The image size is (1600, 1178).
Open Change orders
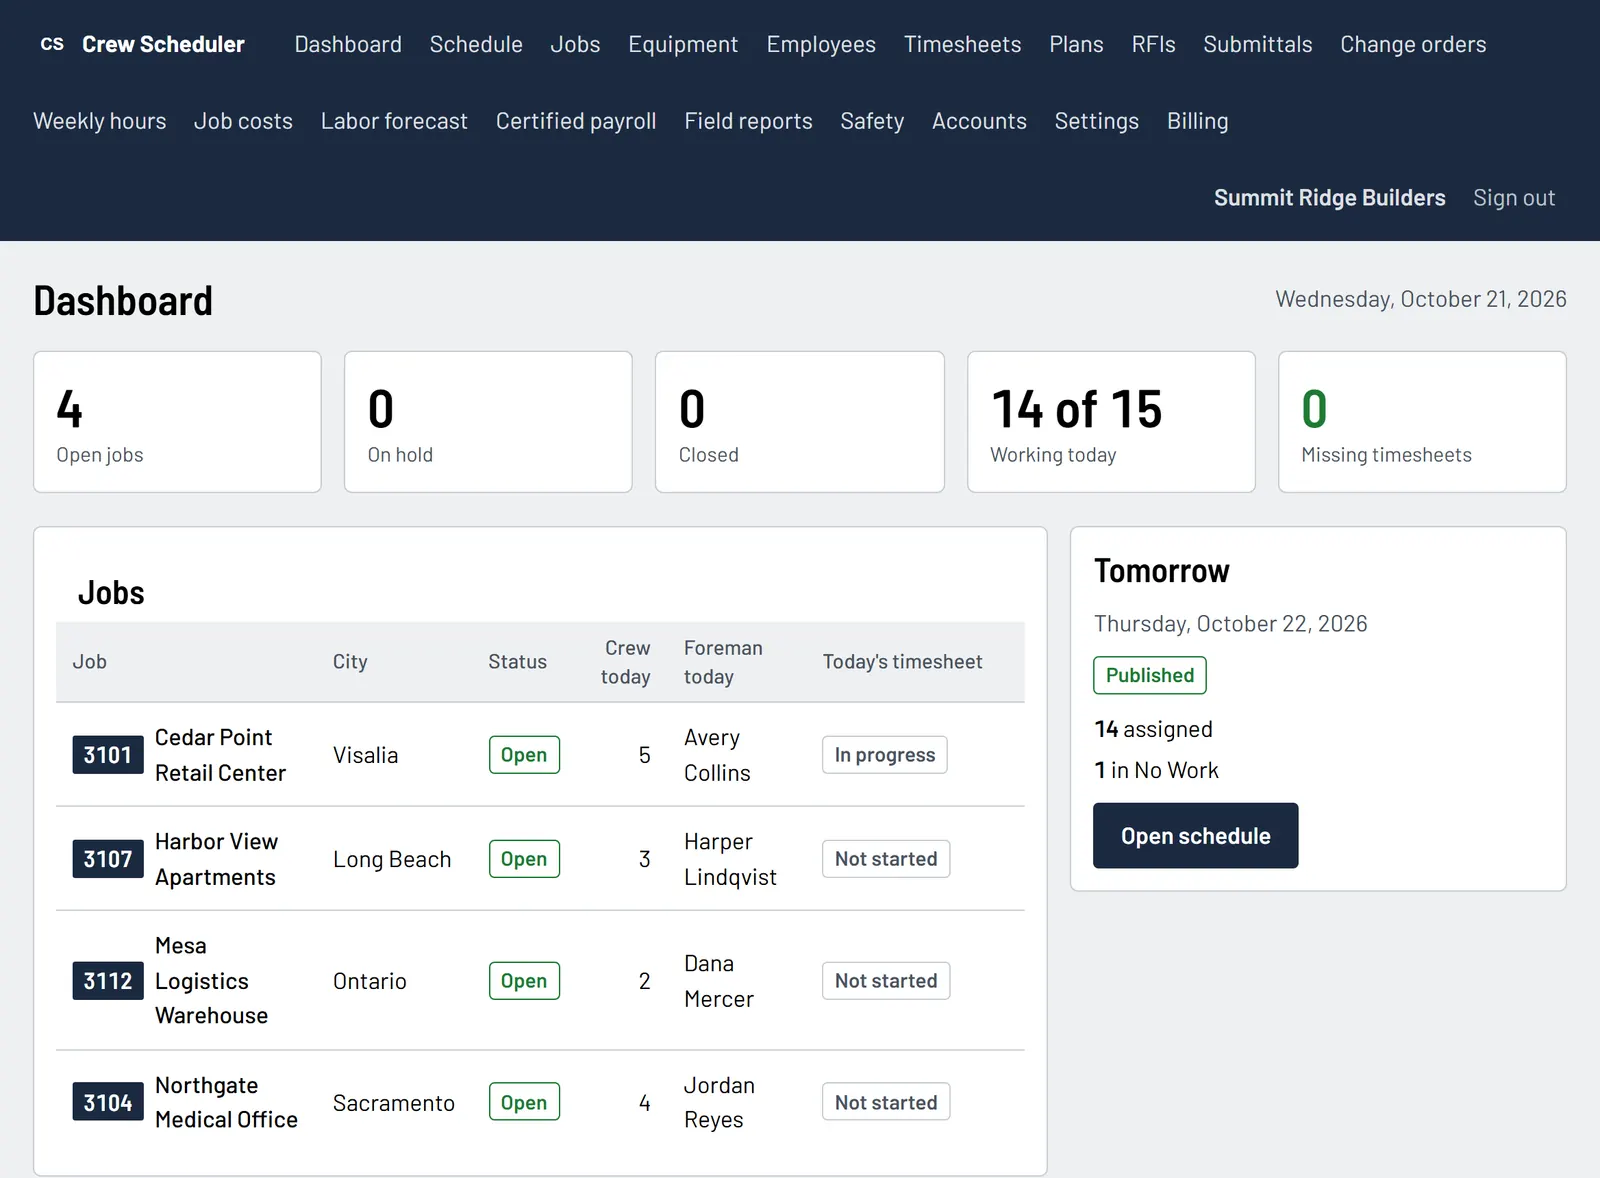click(x=1413, y=44)
